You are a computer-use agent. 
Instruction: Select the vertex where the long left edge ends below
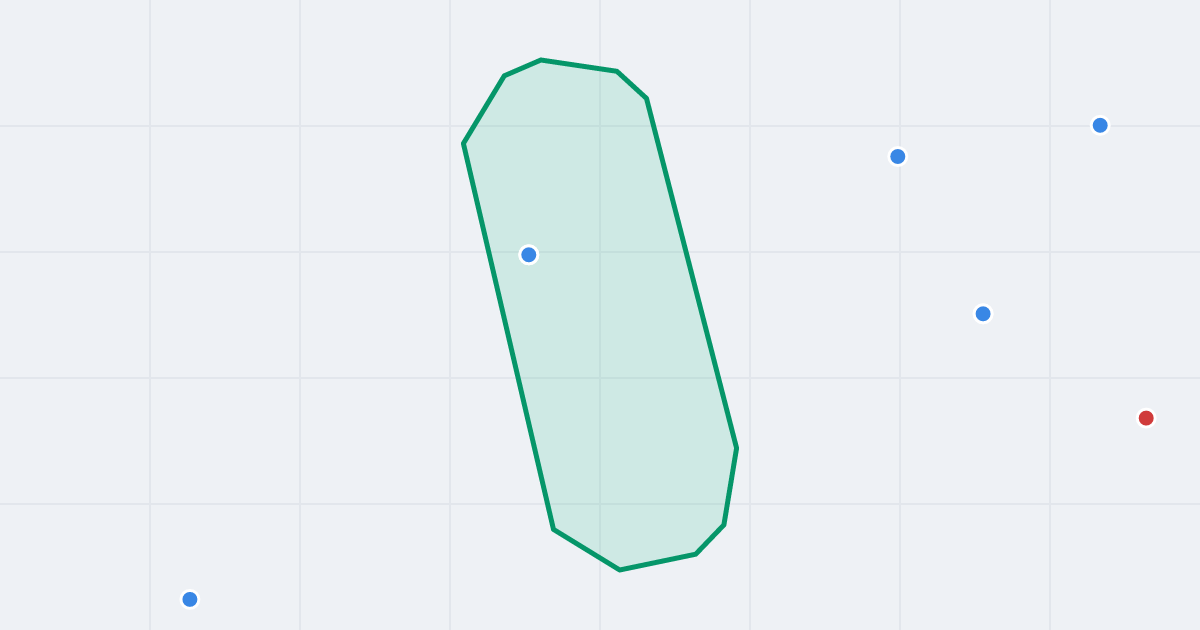click(553, 529)
